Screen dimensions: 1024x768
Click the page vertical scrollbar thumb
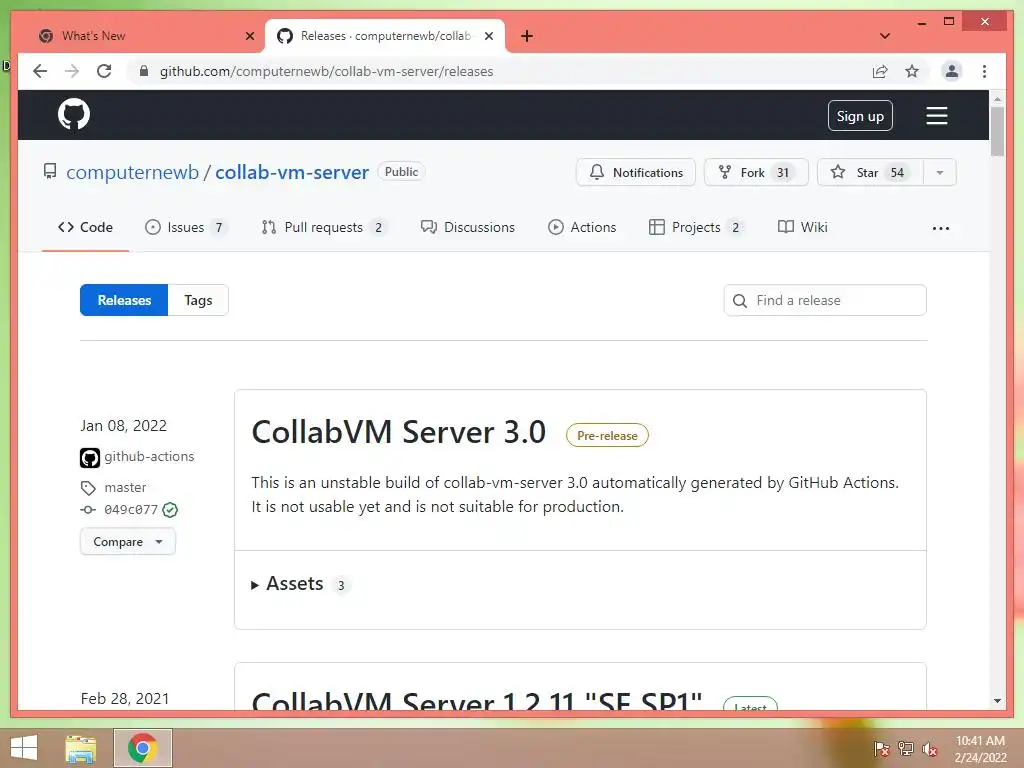(x=997, y=131)
